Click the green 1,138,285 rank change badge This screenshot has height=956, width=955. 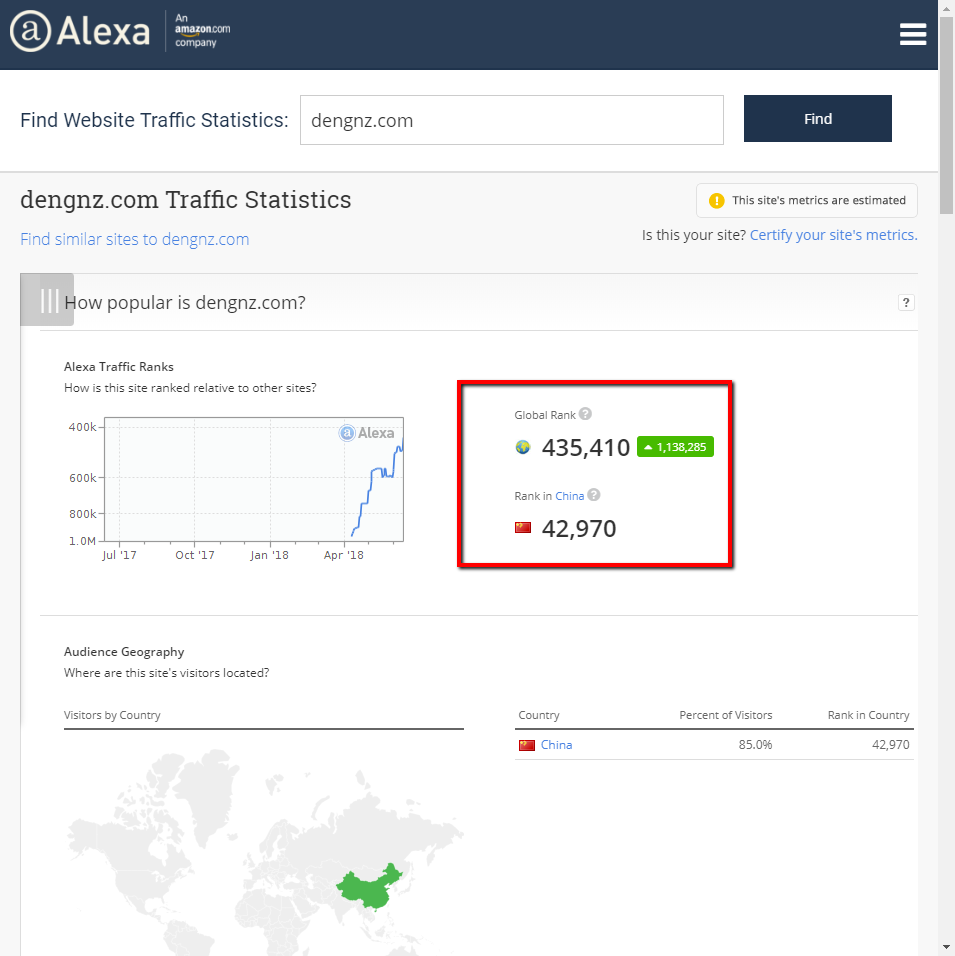pos(675,447)
